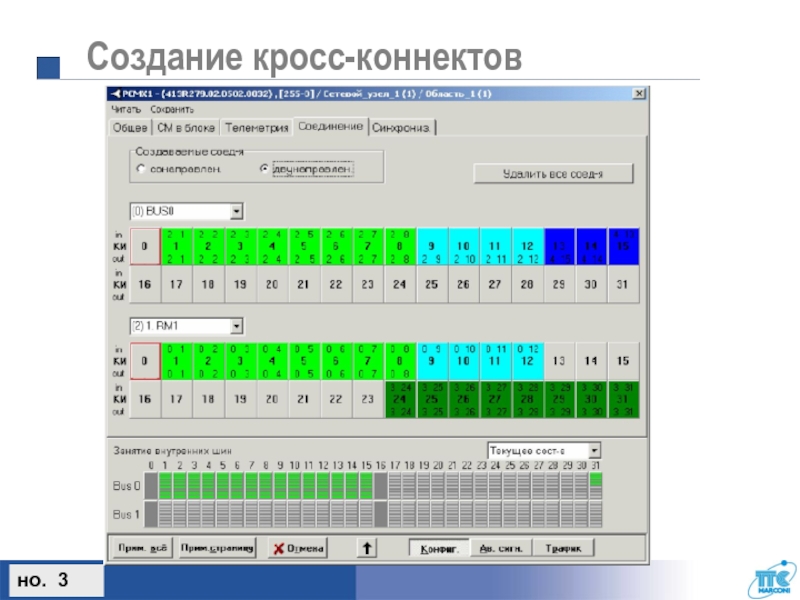The height and width of the screenshot is (600, 800).
Task: Switch to Конфиг. mode button
Action: pos(439,549)
